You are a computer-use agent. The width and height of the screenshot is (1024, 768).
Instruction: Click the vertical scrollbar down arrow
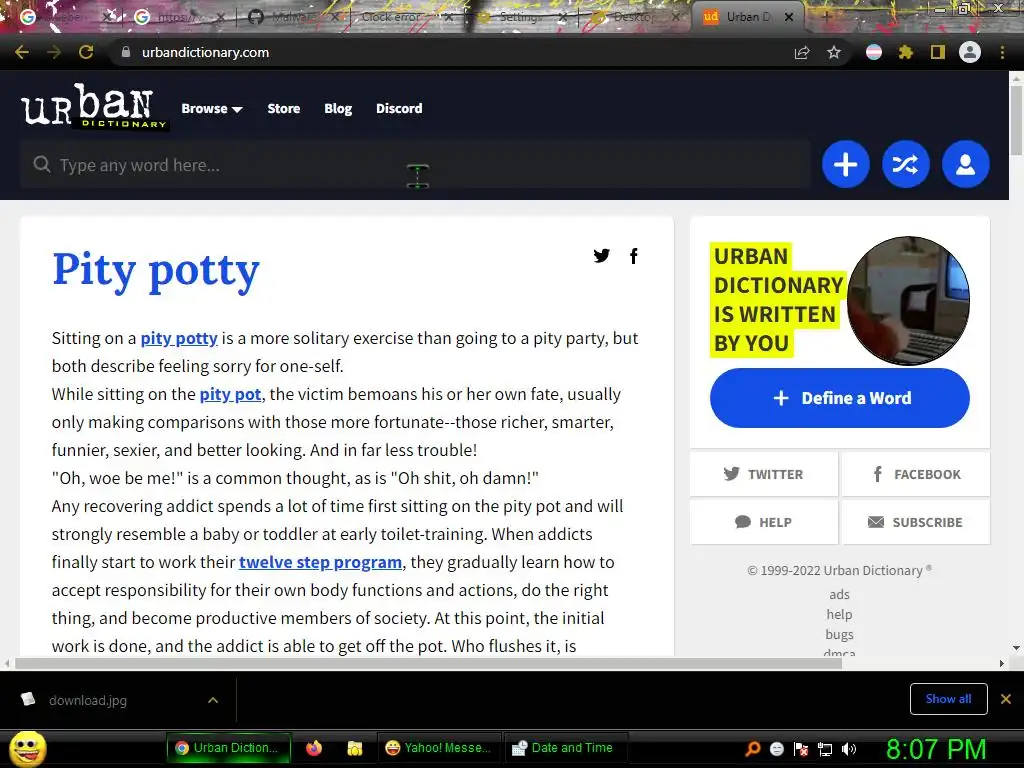[1016, 648]
